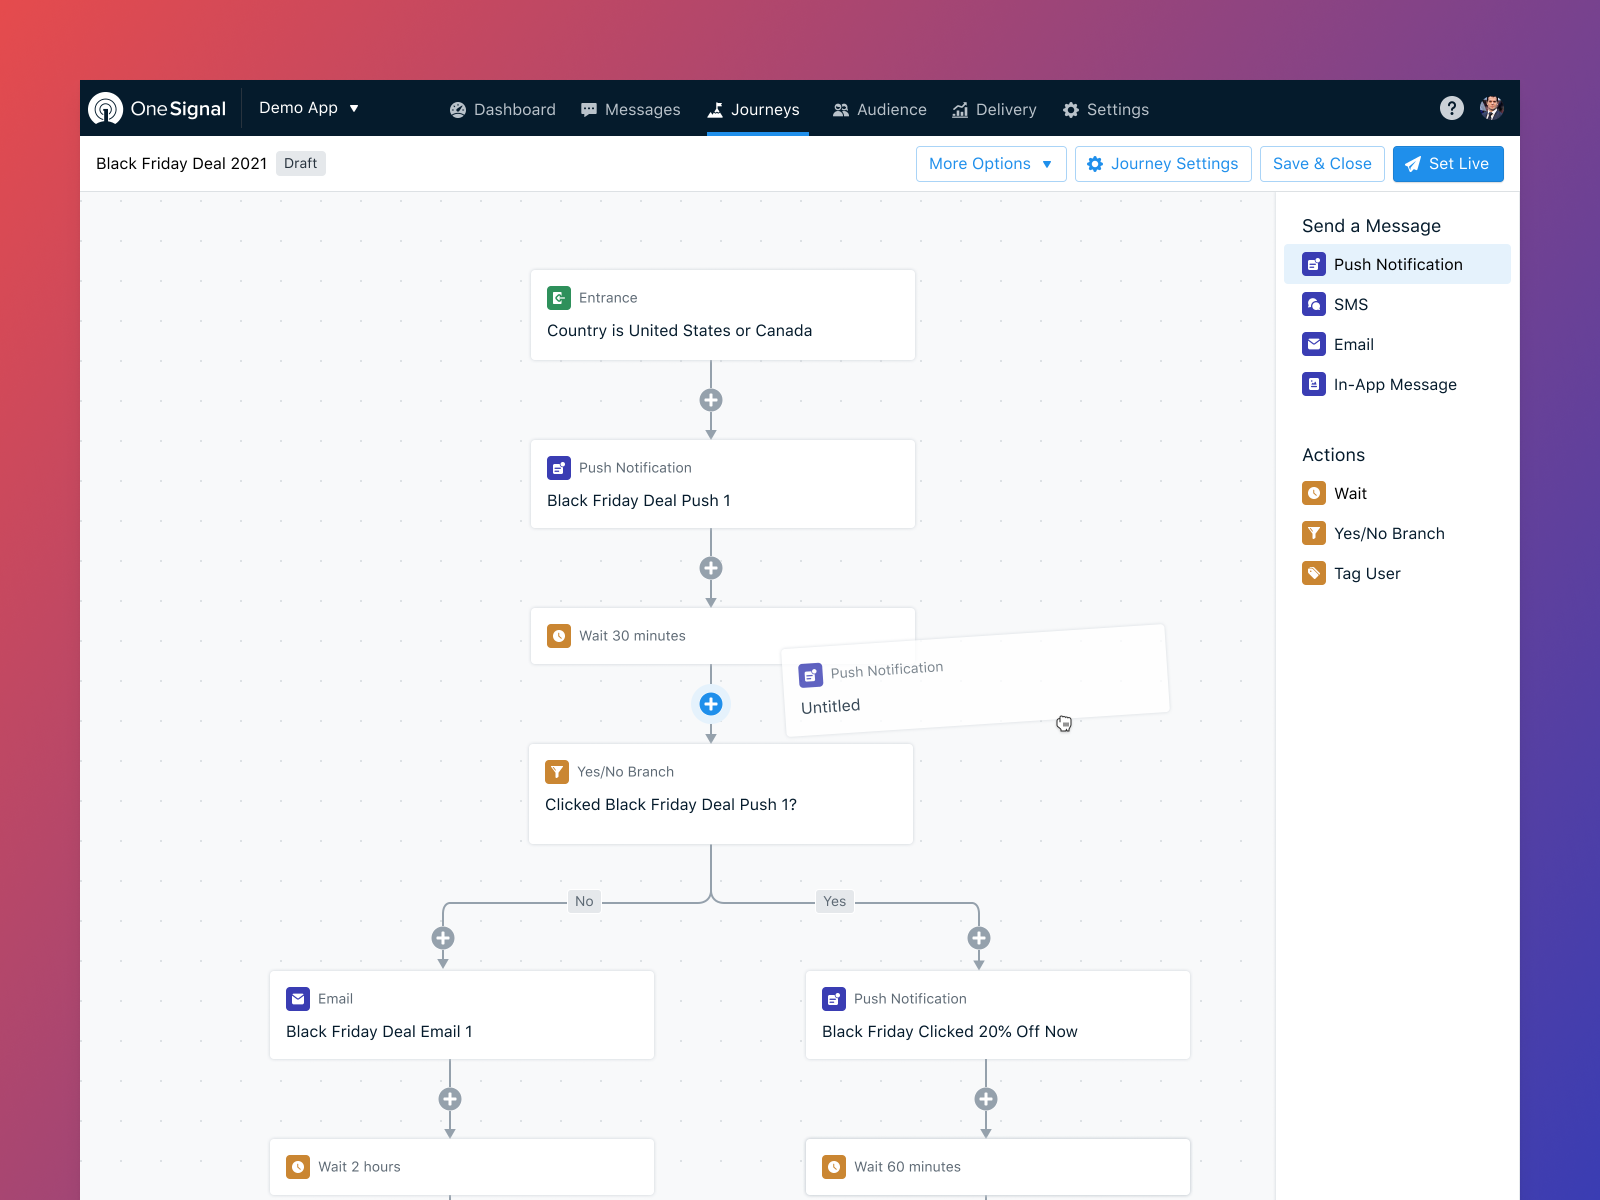This screenshot has width=1600, height=1200.
Task: Select the SMS message type
Action: pos(1350,304)
